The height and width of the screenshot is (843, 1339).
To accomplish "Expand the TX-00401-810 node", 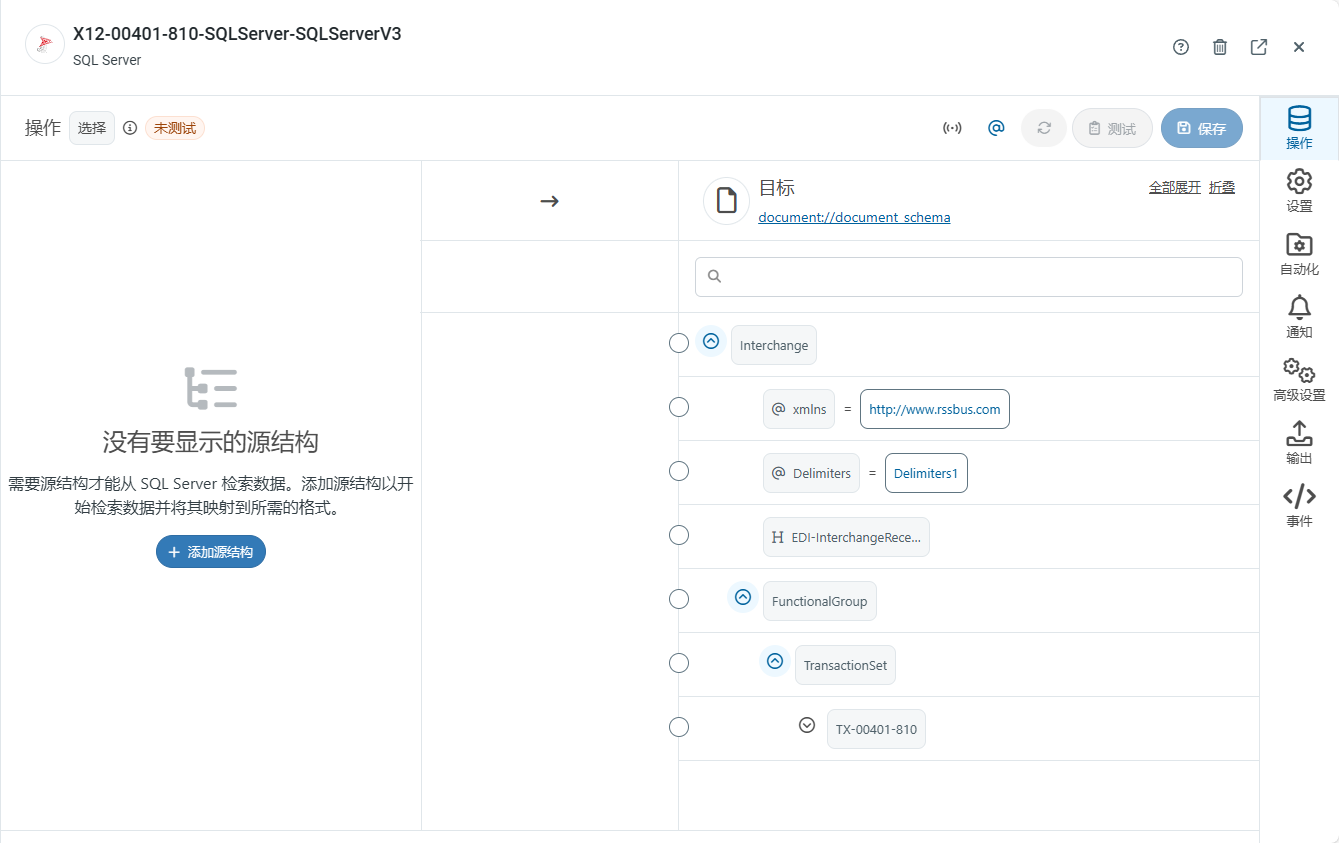I will pos(807,725).
